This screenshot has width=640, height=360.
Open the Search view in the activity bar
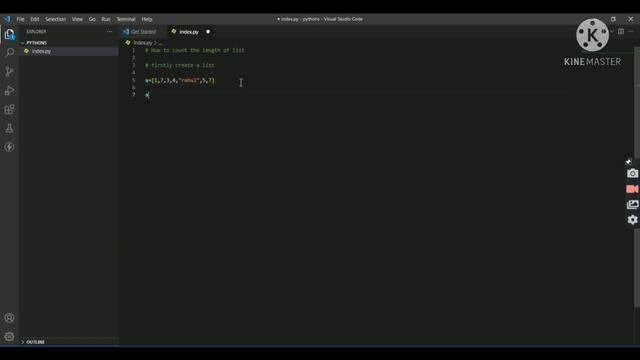(9, 53)
